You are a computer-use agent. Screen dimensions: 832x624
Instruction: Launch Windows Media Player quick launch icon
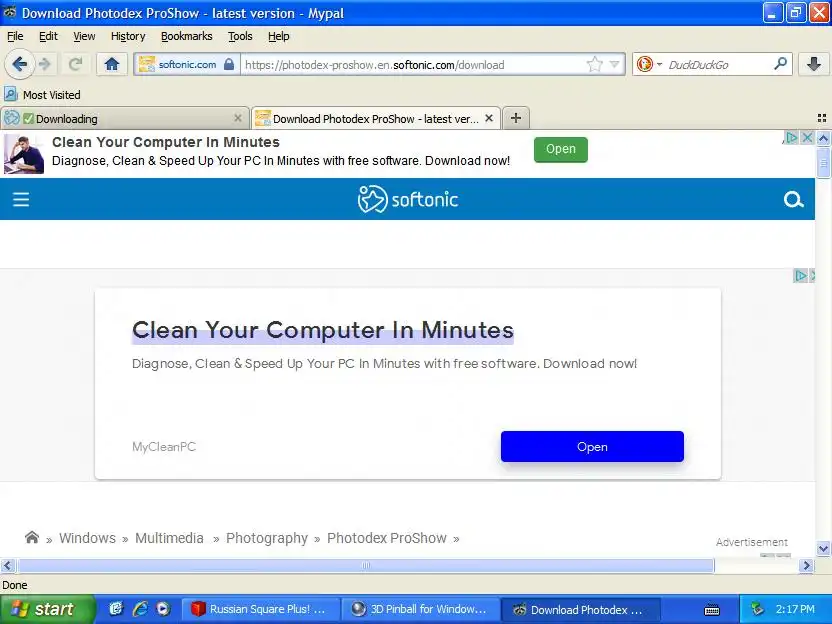(163, 609)
